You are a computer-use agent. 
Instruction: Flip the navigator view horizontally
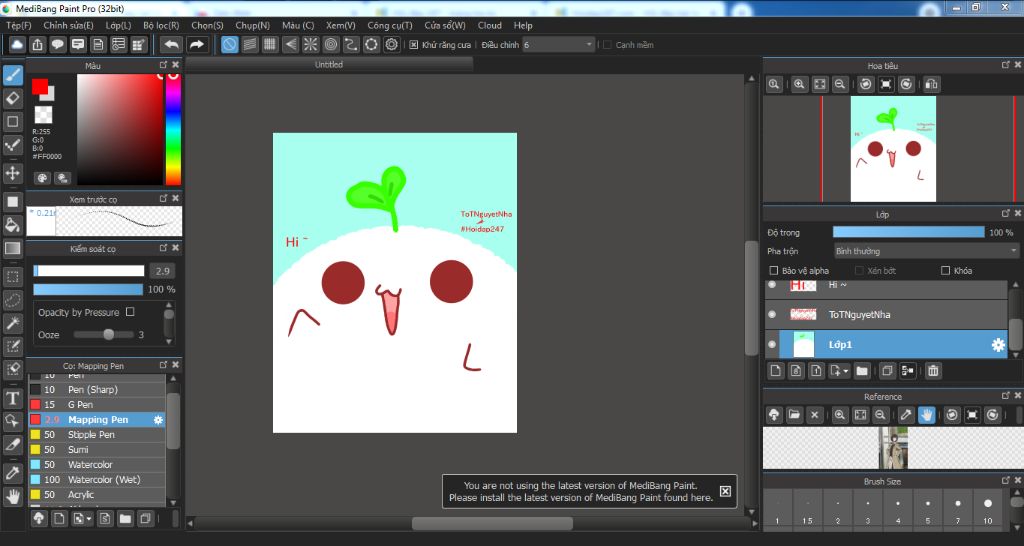931,84
